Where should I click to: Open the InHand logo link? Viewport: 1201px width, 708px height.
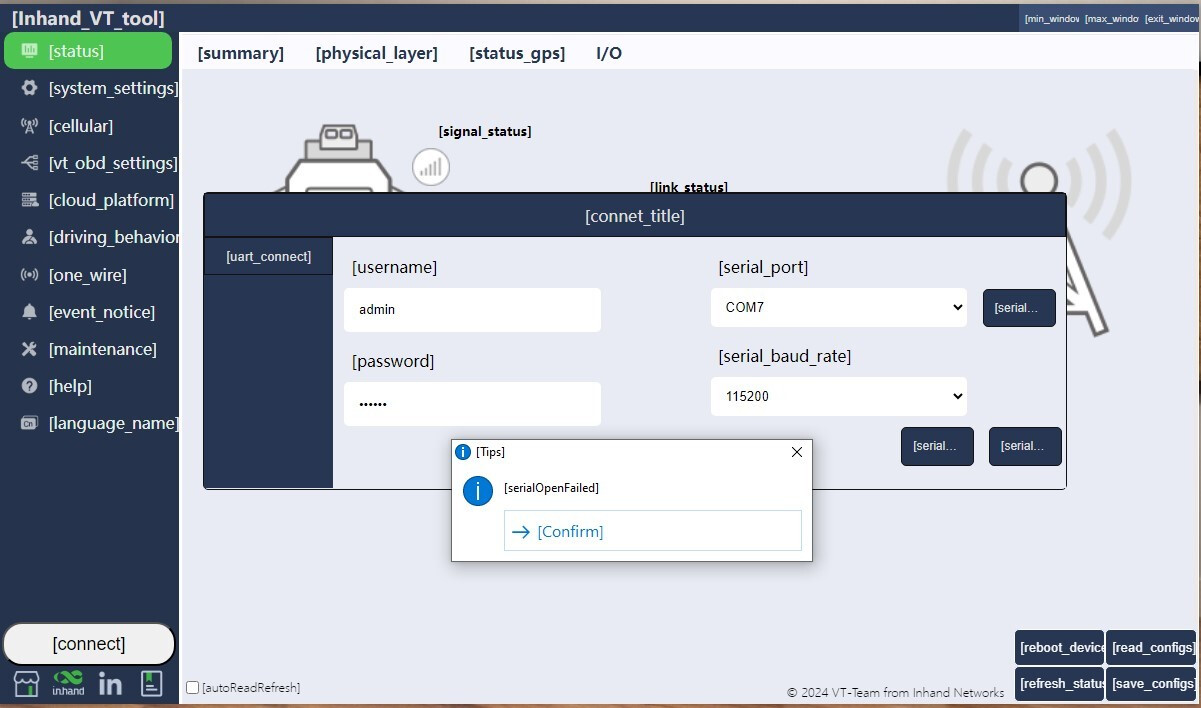click(x=68, y=683)
